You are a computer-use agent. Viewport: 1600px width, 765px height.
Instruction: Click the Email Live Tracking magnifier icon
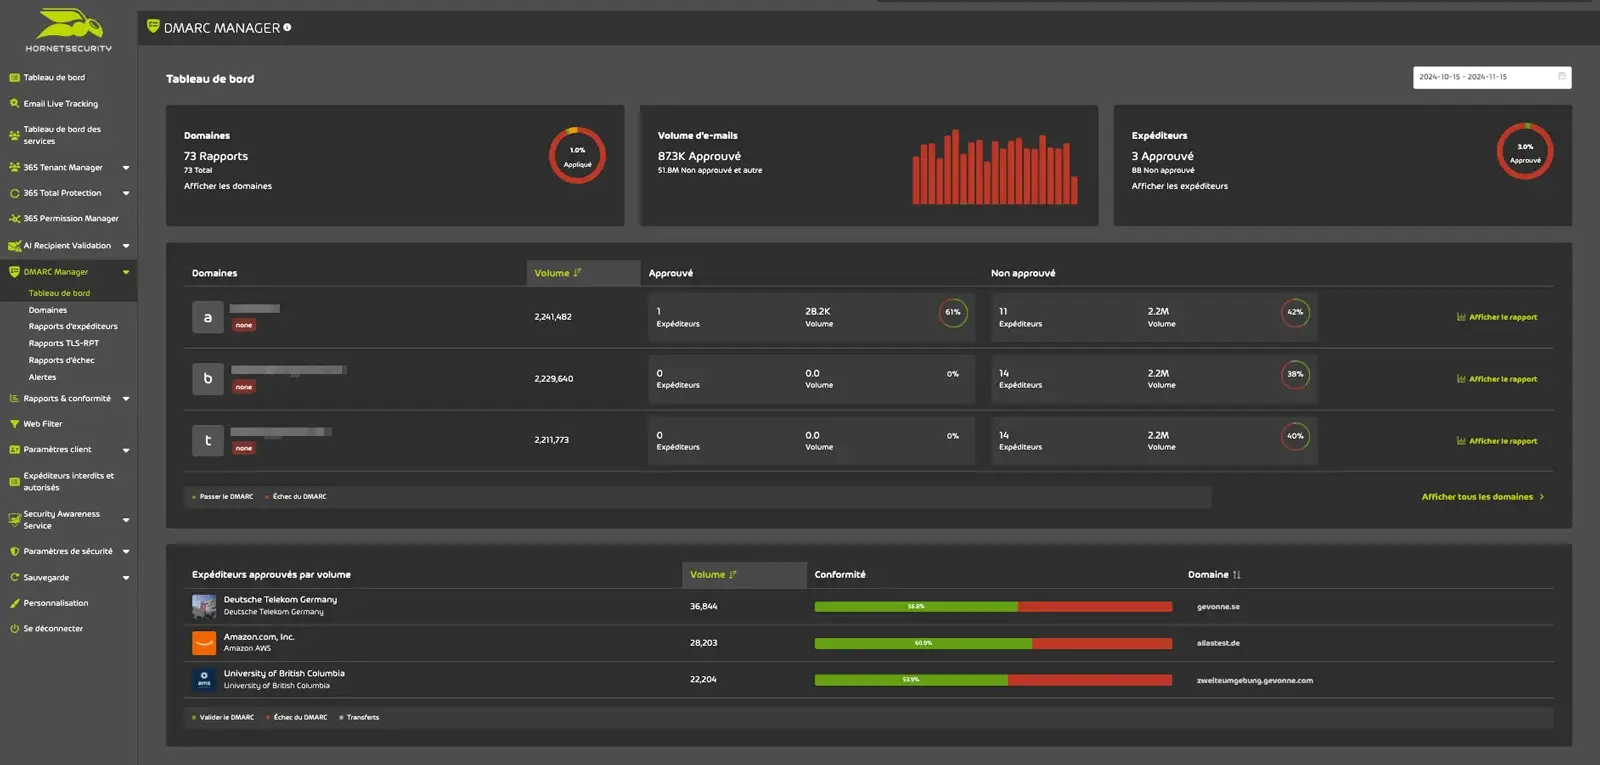click(x=14, y=103)
